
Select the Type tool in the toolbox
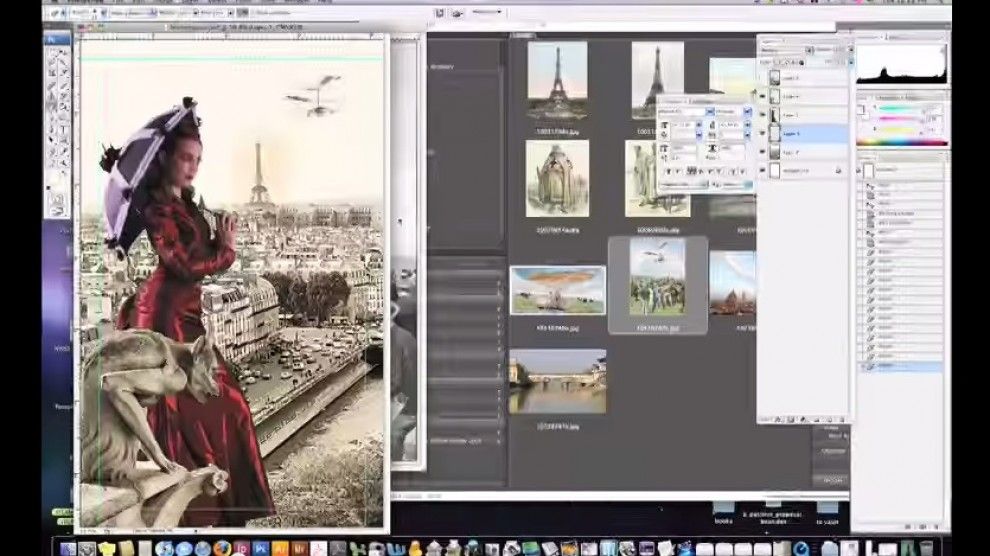(63, 131)
